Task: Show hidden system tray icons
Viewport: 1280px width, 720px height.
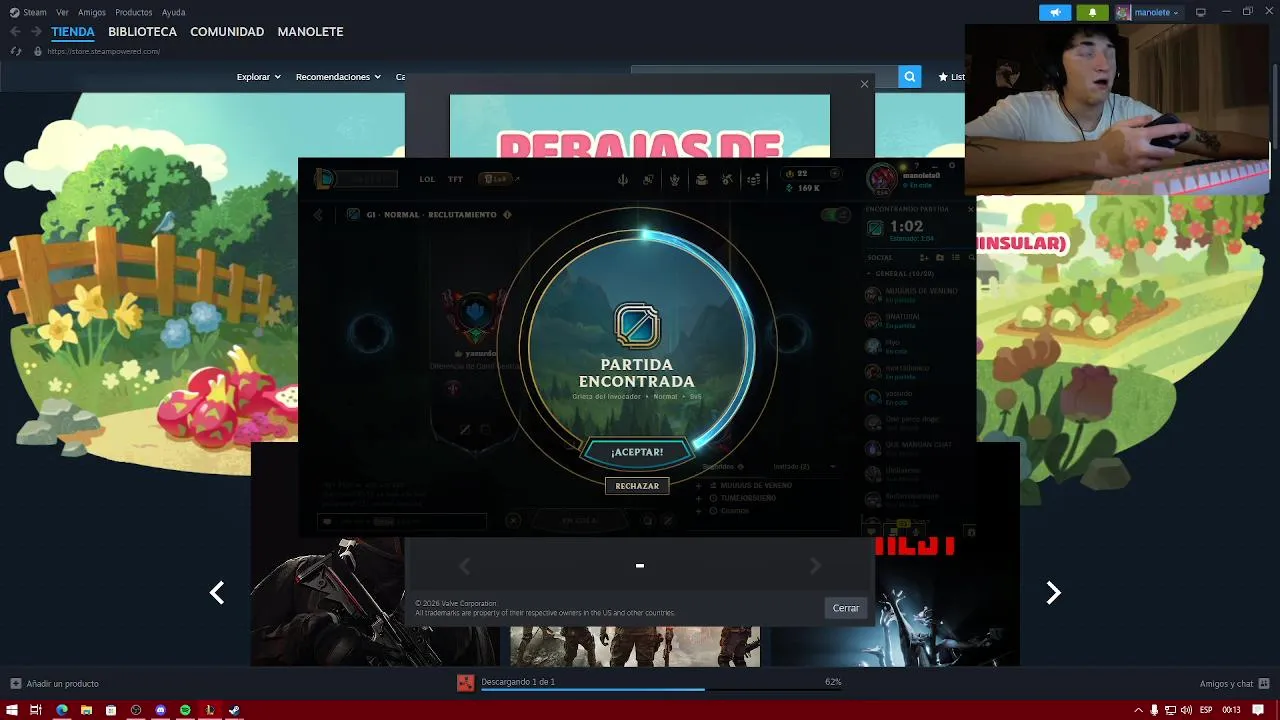Action: tap(1137, 710)
